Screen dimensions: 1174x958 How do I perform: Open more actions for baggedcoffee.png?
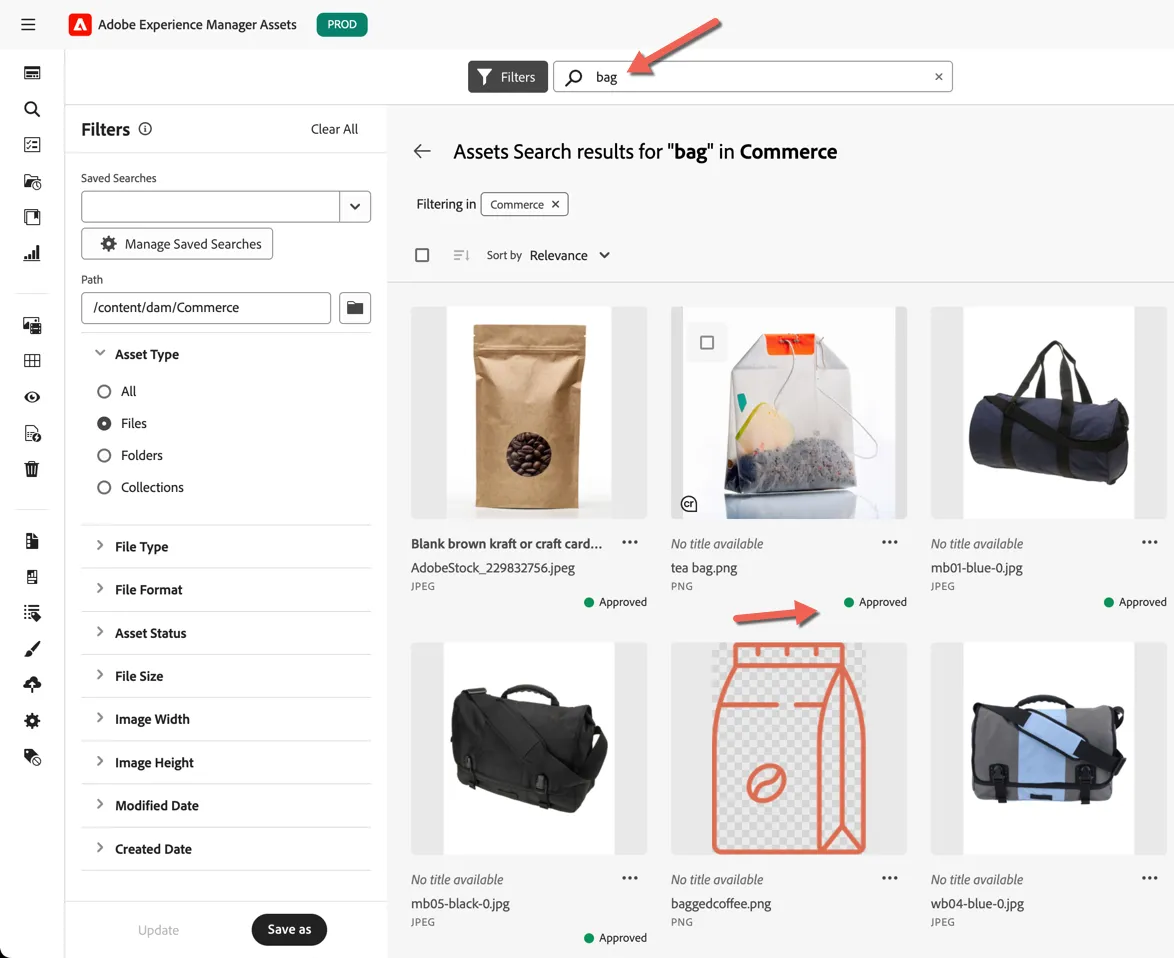889,879
